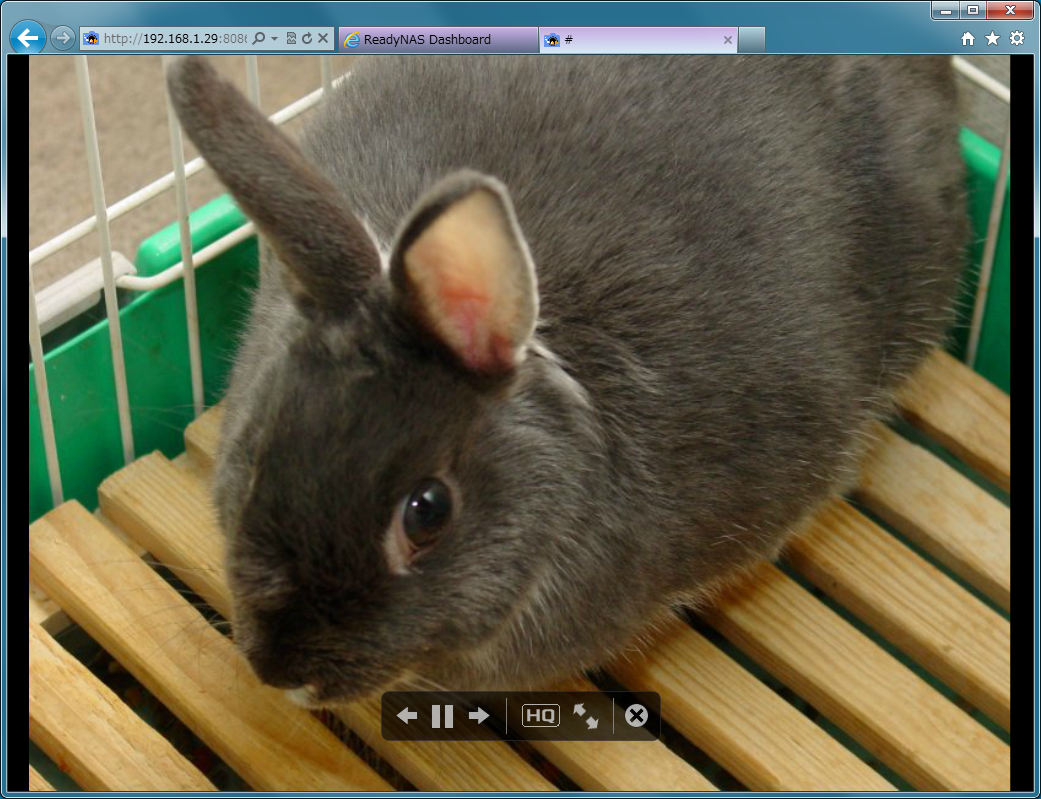Screen dimensions: 1041x799
Task: Click the browser Forward button
Action: pyautogui.click(x=62, y=39)
